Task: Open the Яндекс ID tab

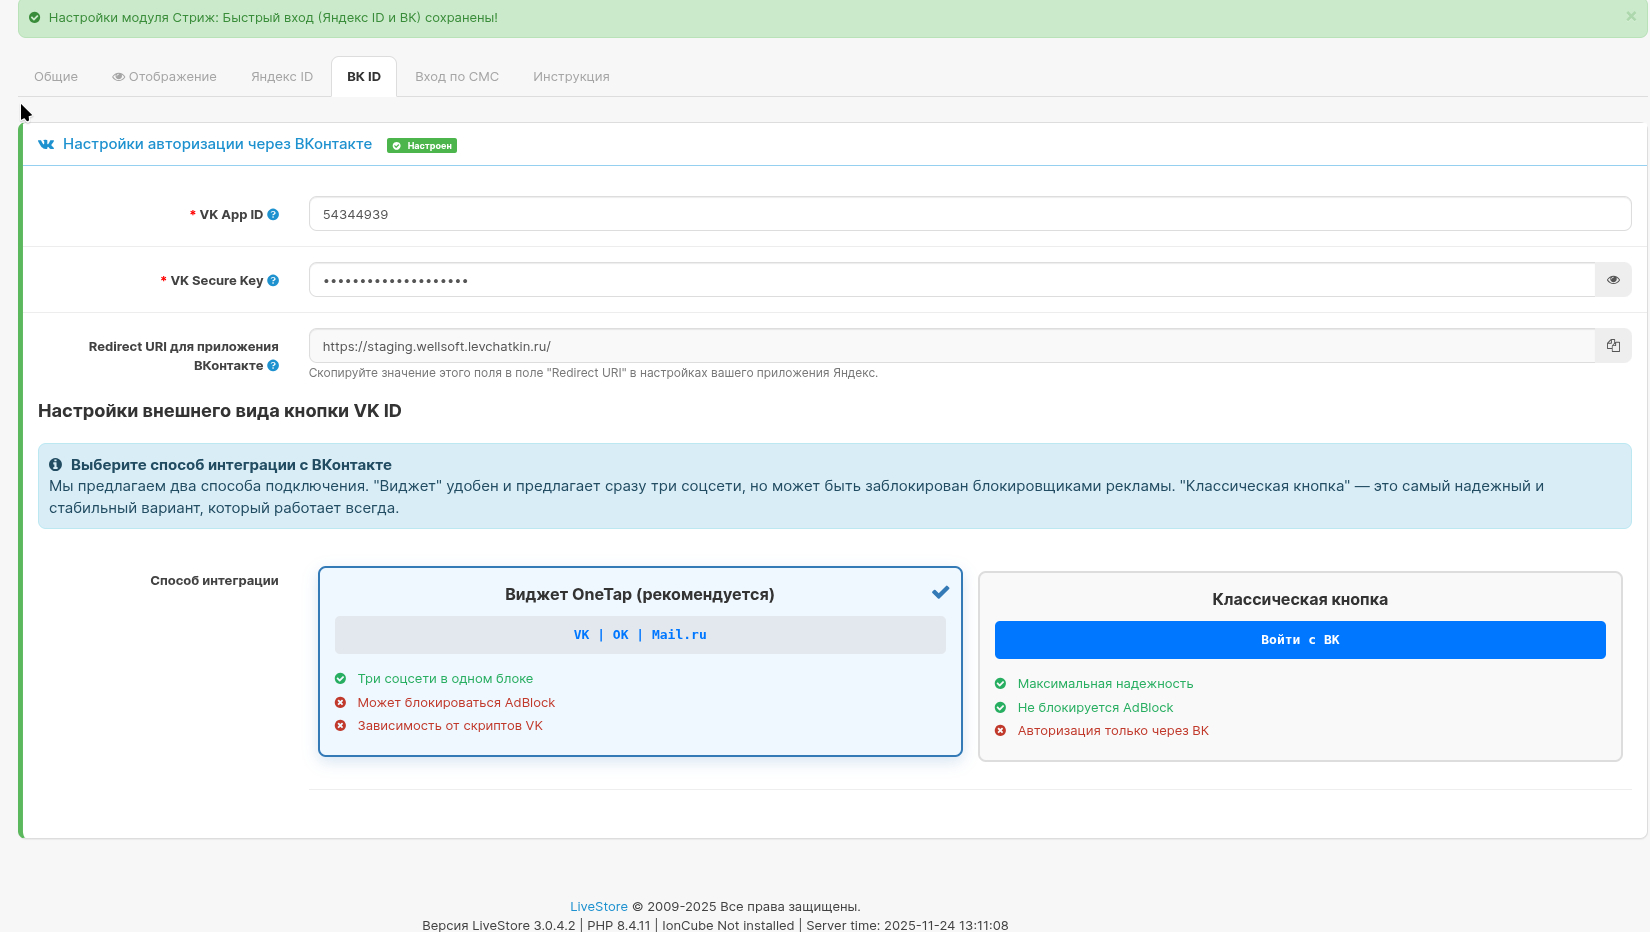Action: click(282, 77)
